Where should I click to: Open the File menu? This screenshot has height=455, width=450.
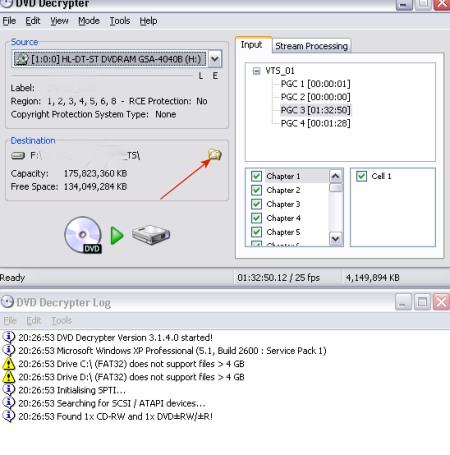(9, 21)
